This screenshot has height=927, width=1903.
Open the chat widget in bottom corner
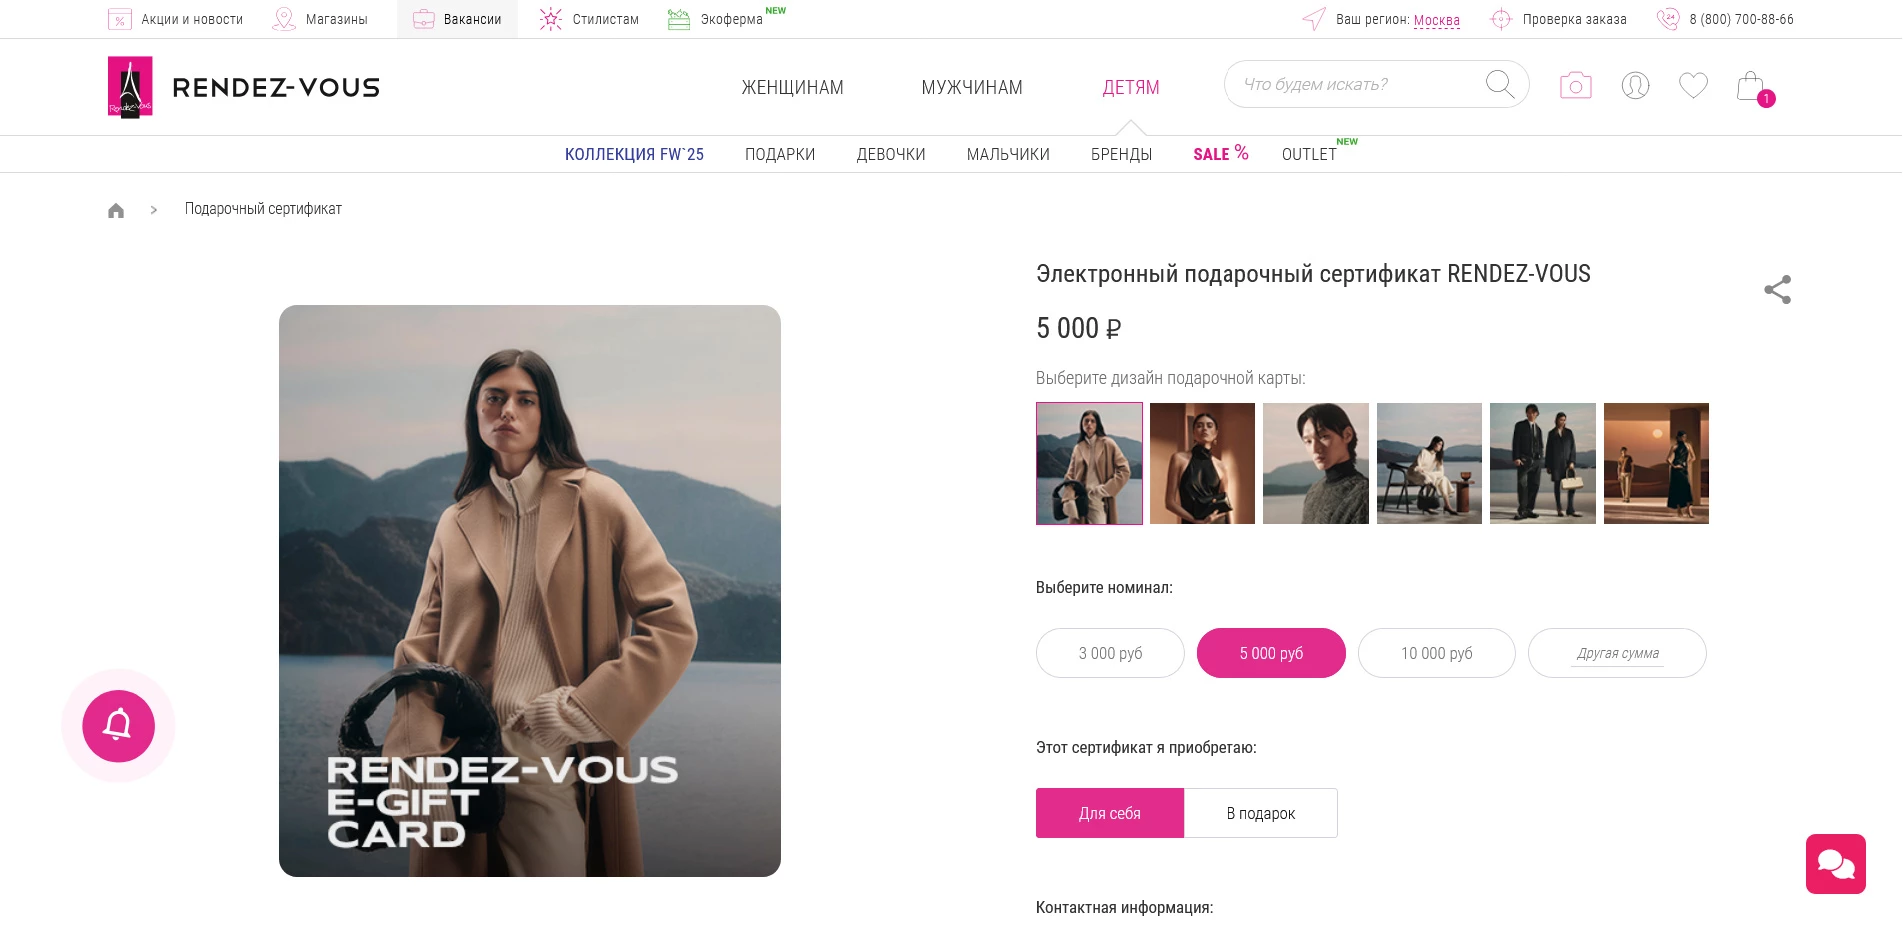(x=1835, y=863)
